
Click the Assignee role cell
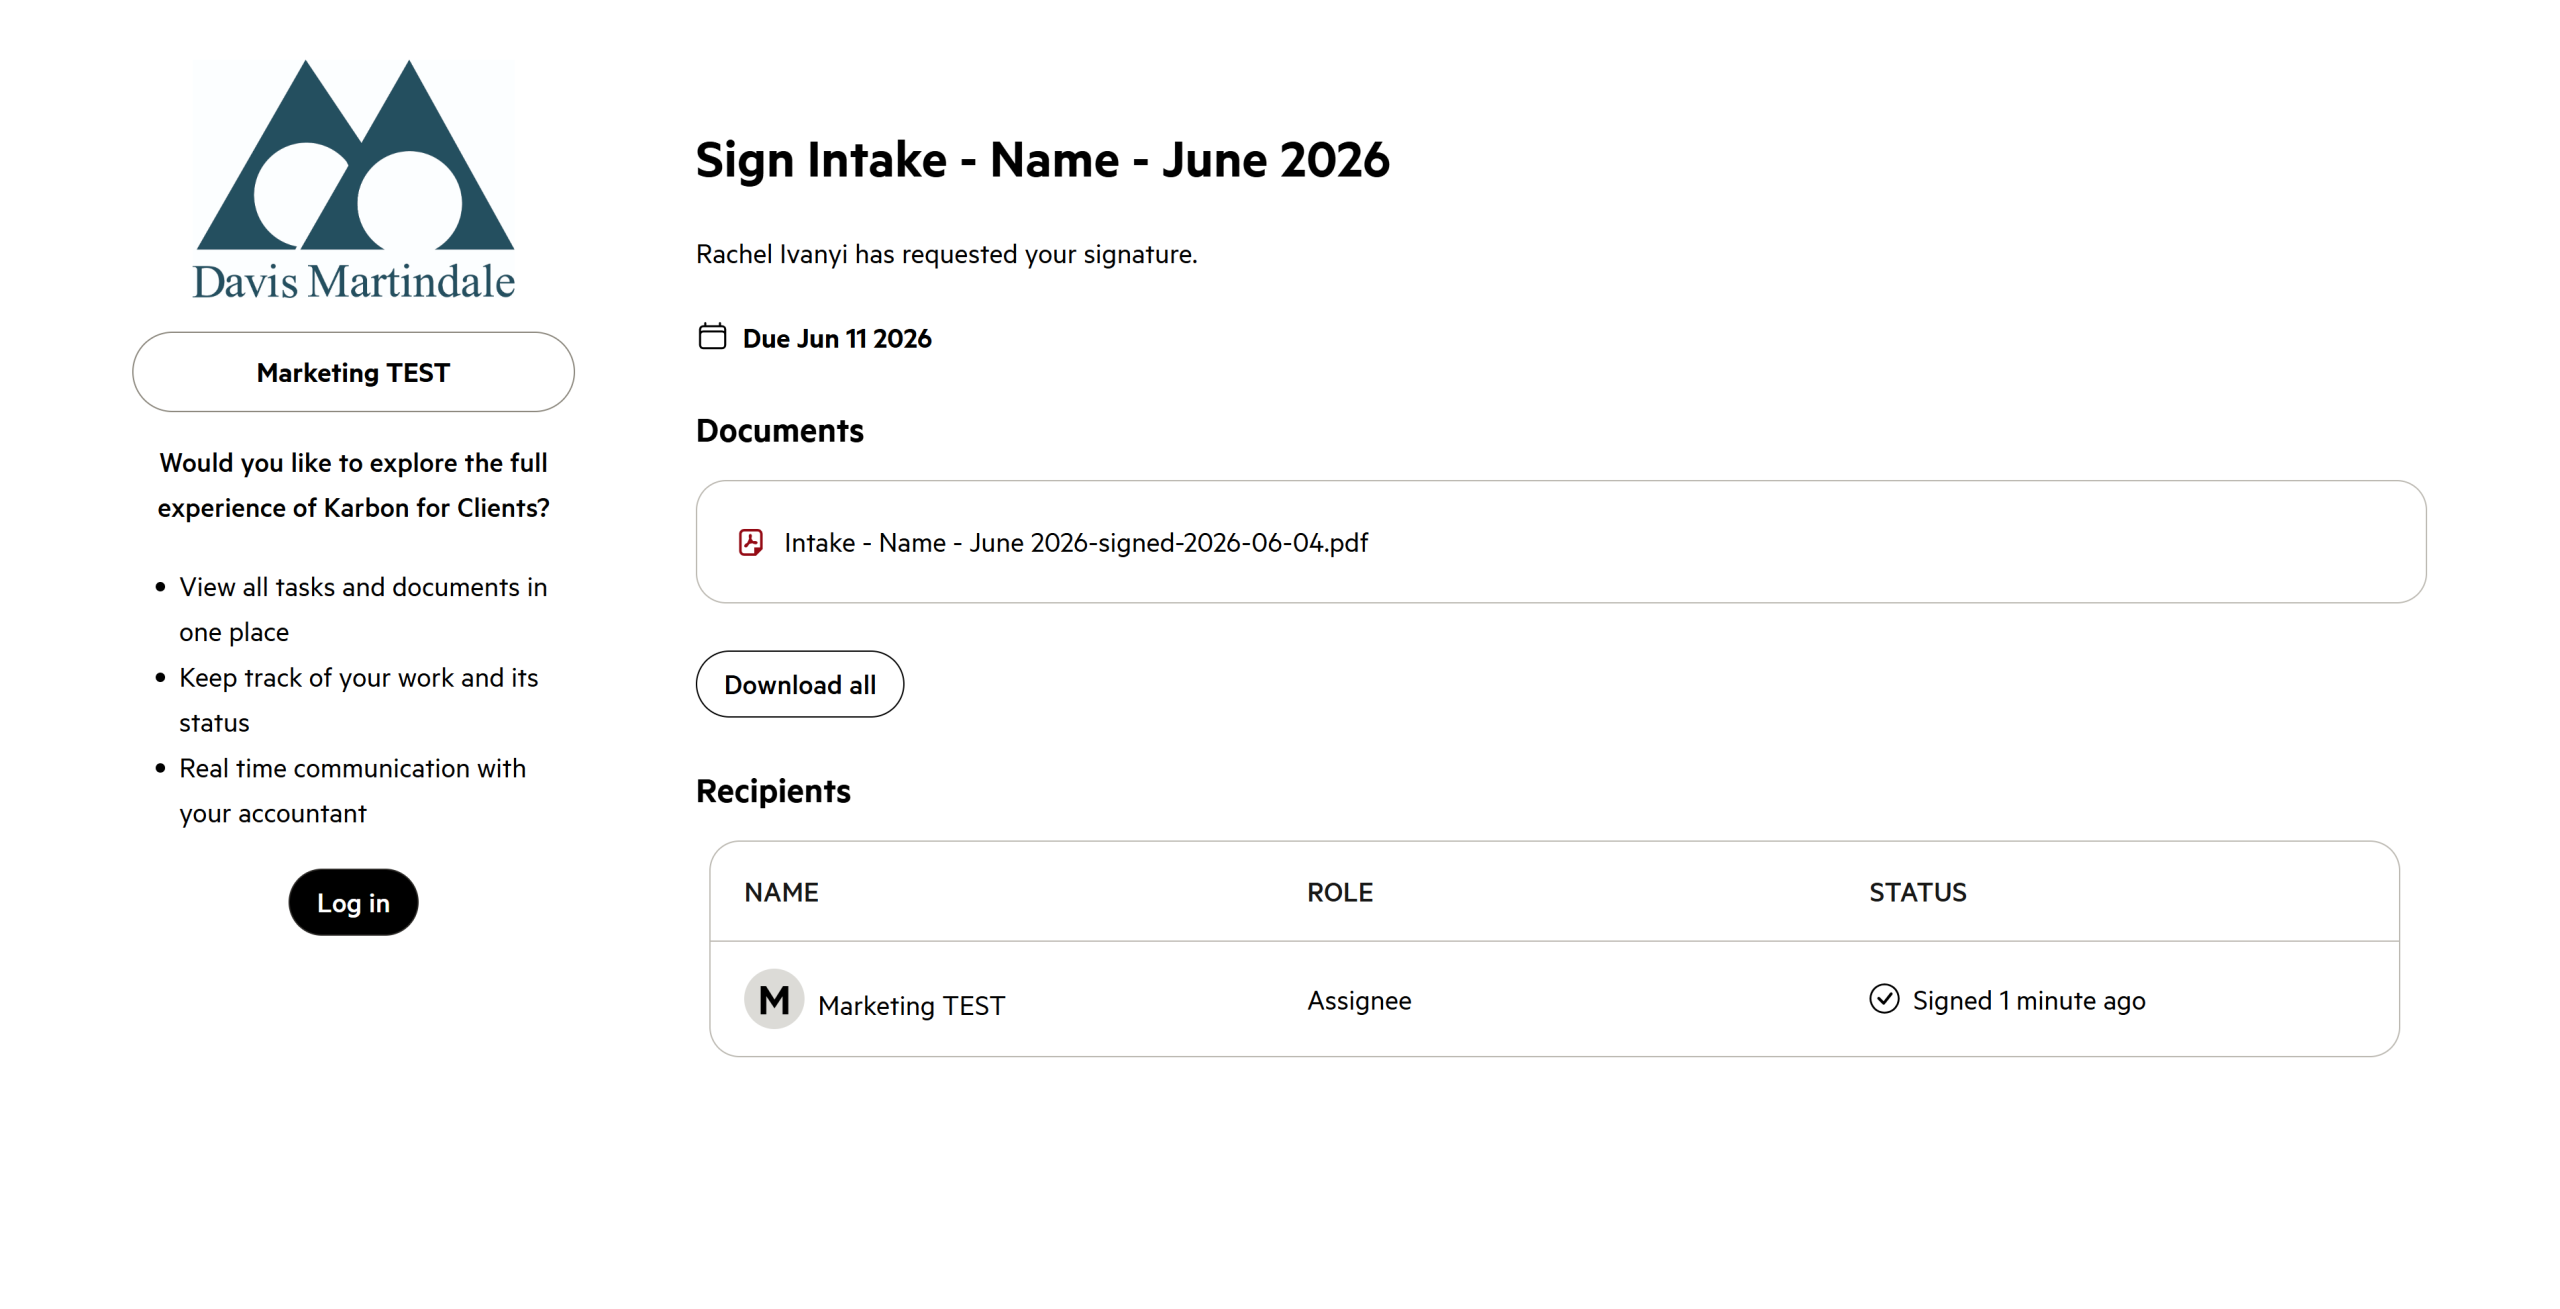[x=1359, y=1000]
